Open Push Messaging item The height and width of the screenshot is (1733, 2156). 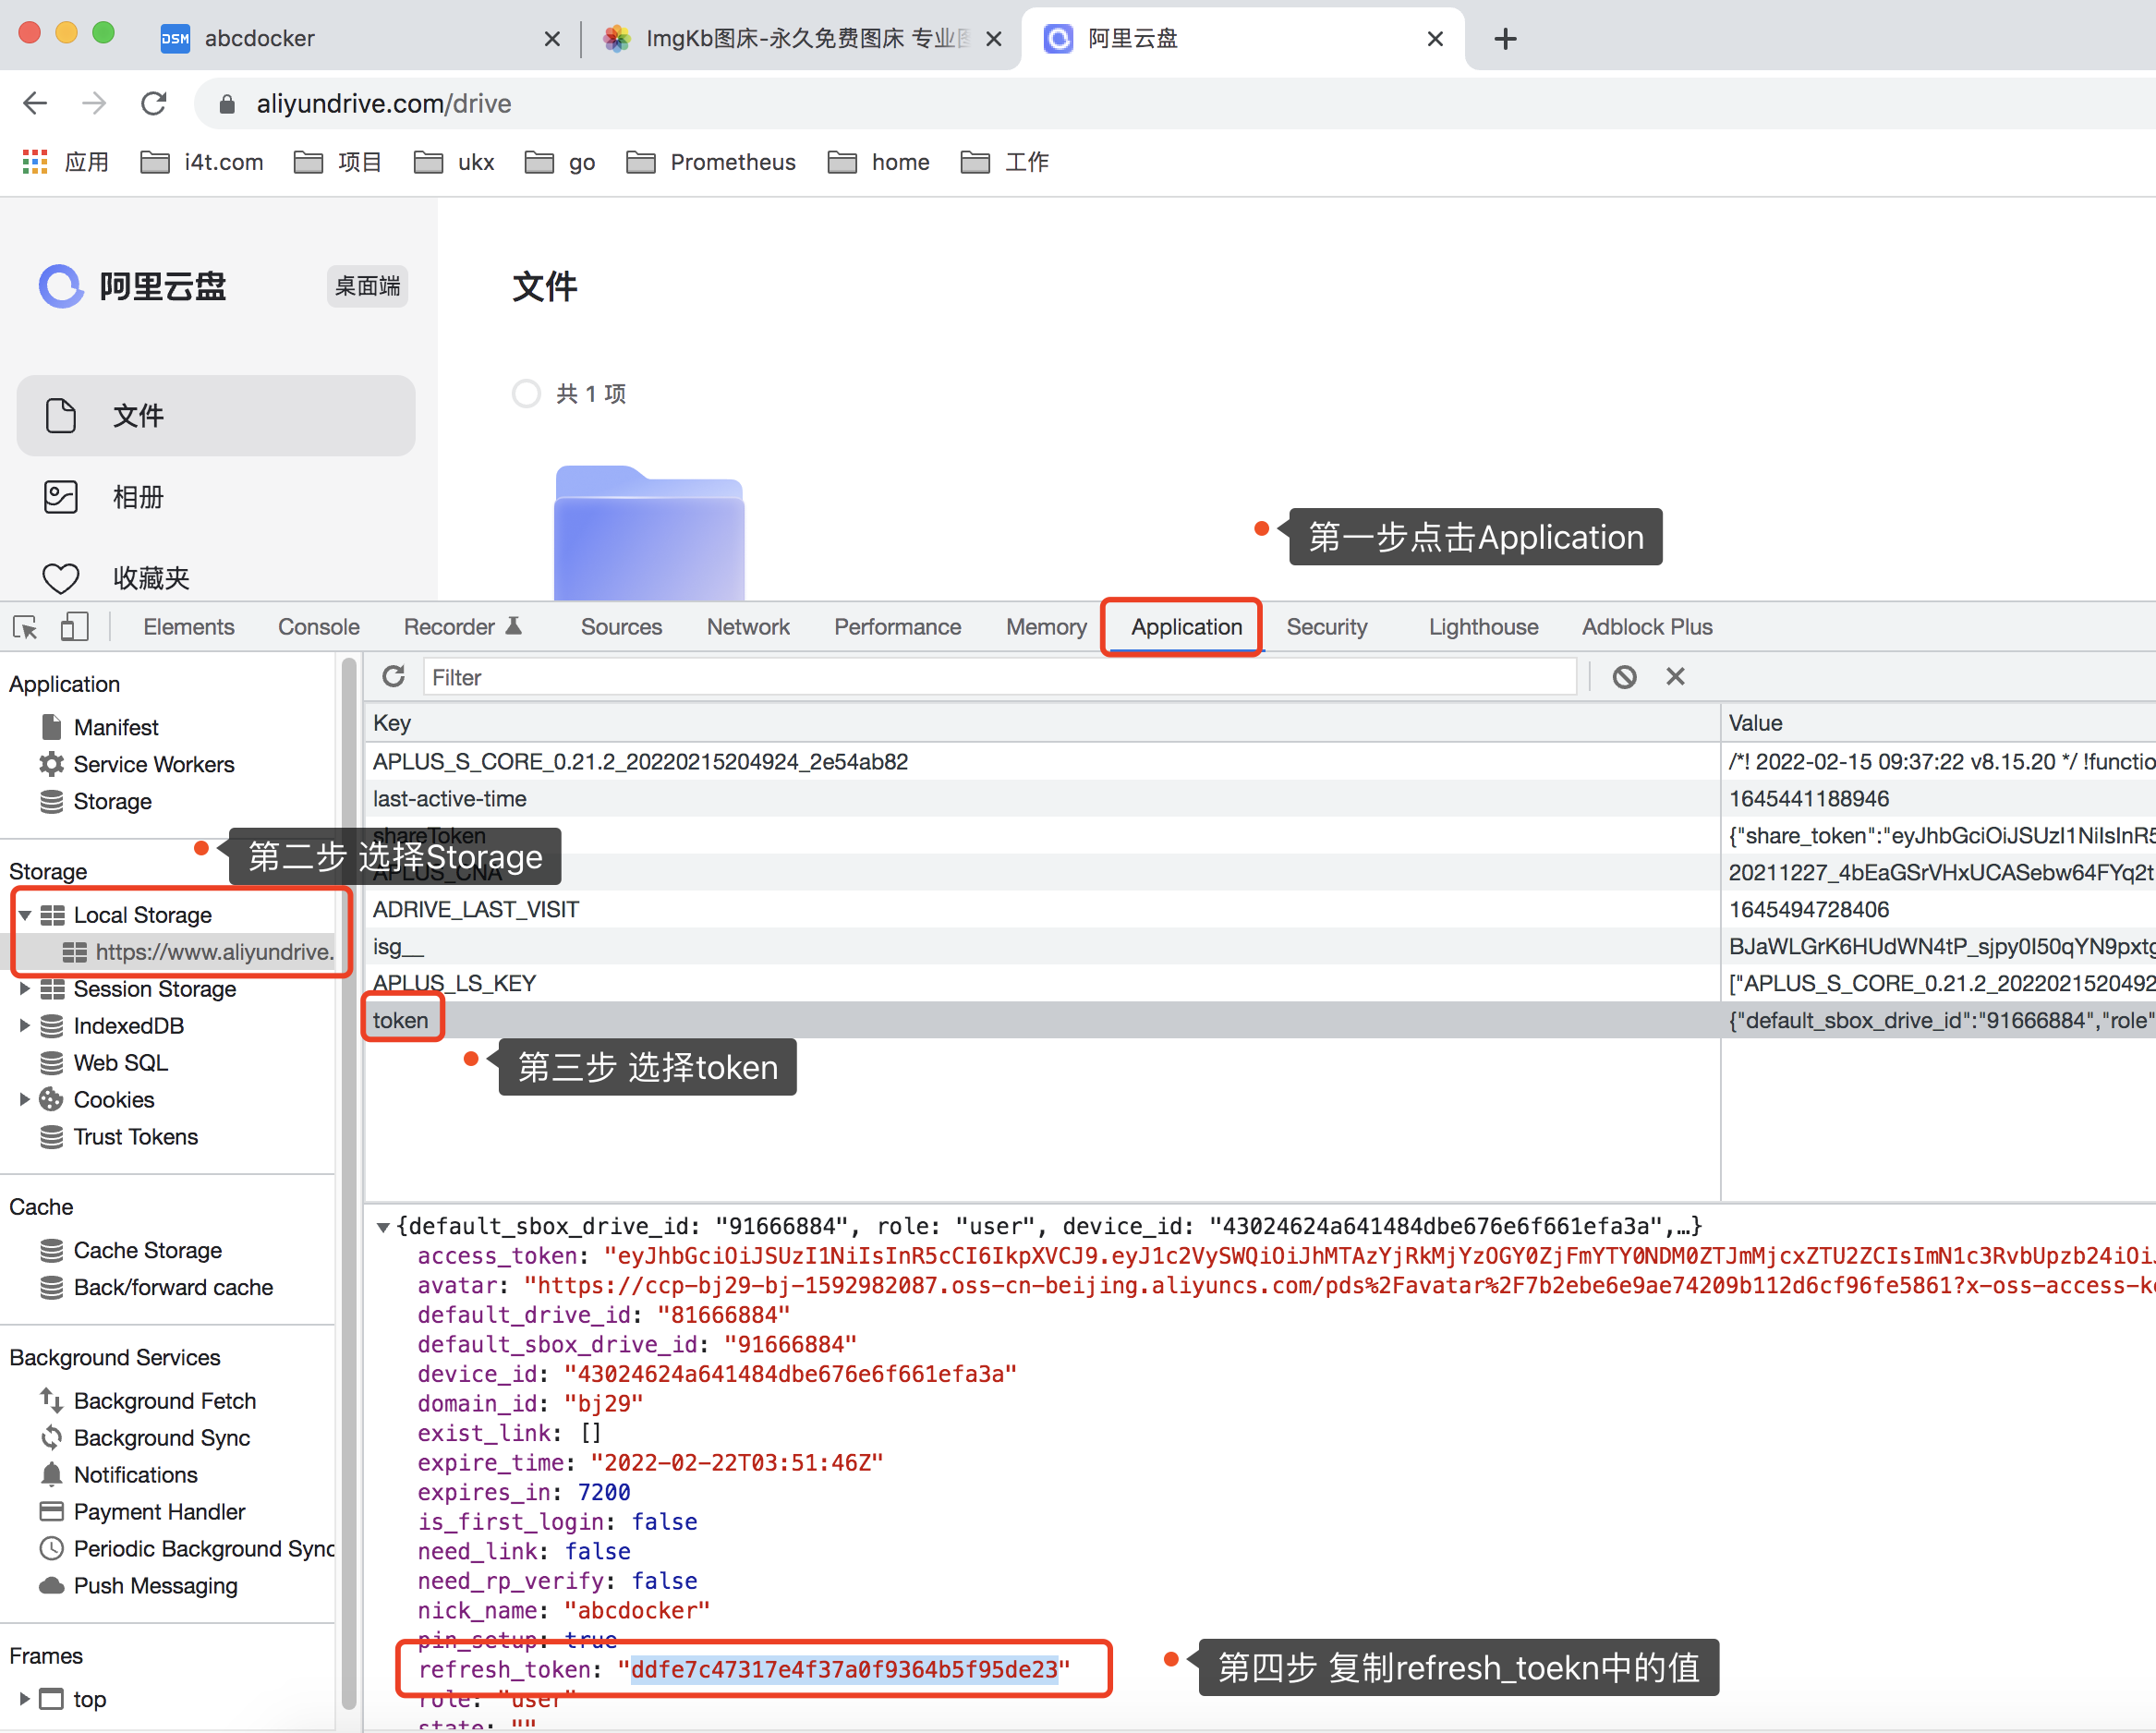155,1586
